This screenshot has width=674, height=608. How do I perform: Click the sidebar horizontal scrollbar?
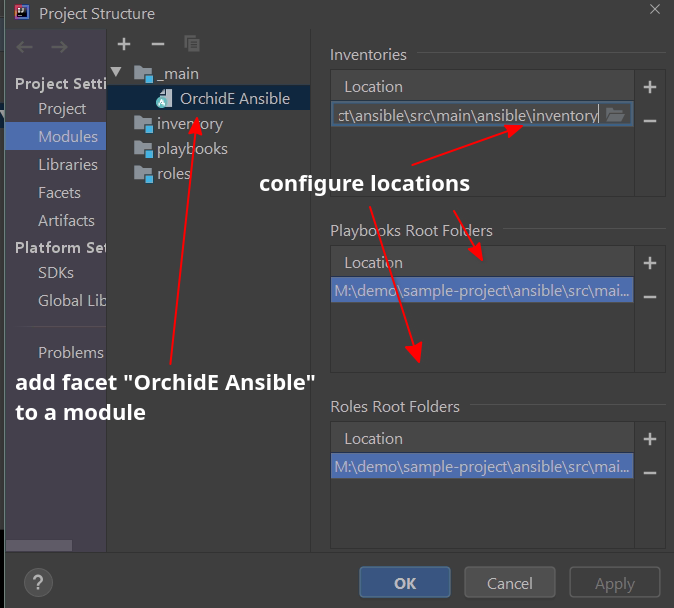click(39, 545)
